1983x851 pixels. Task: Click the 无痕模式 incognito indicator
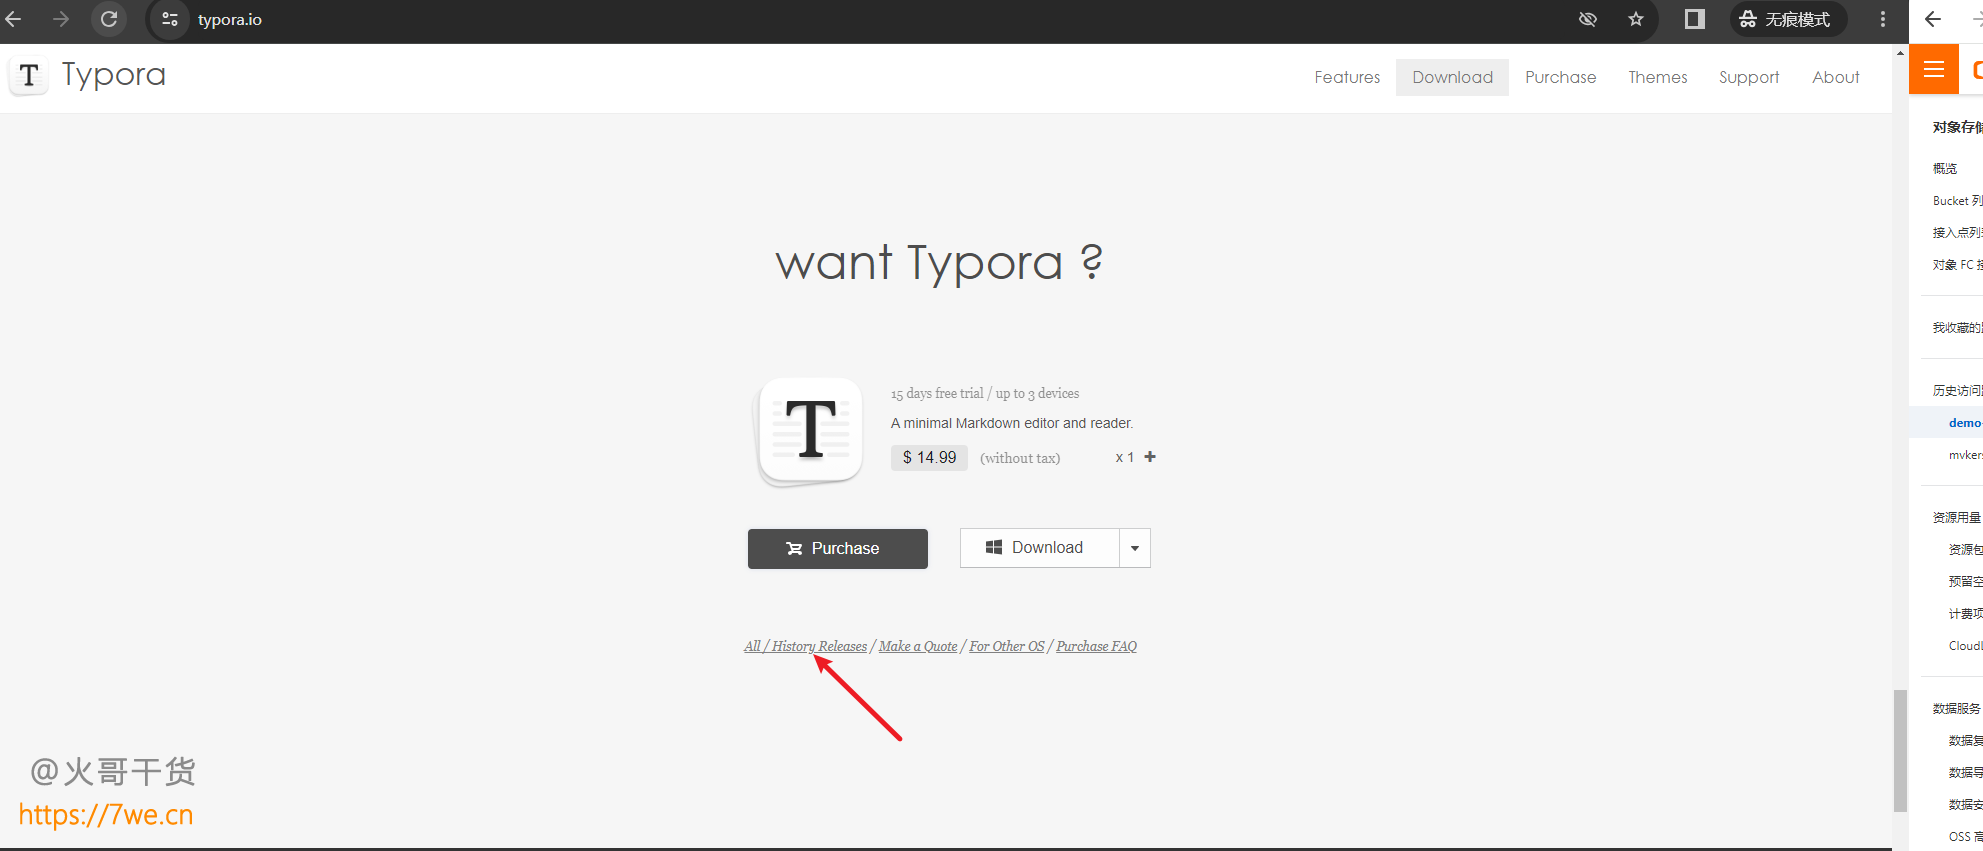pos(1788,19)
